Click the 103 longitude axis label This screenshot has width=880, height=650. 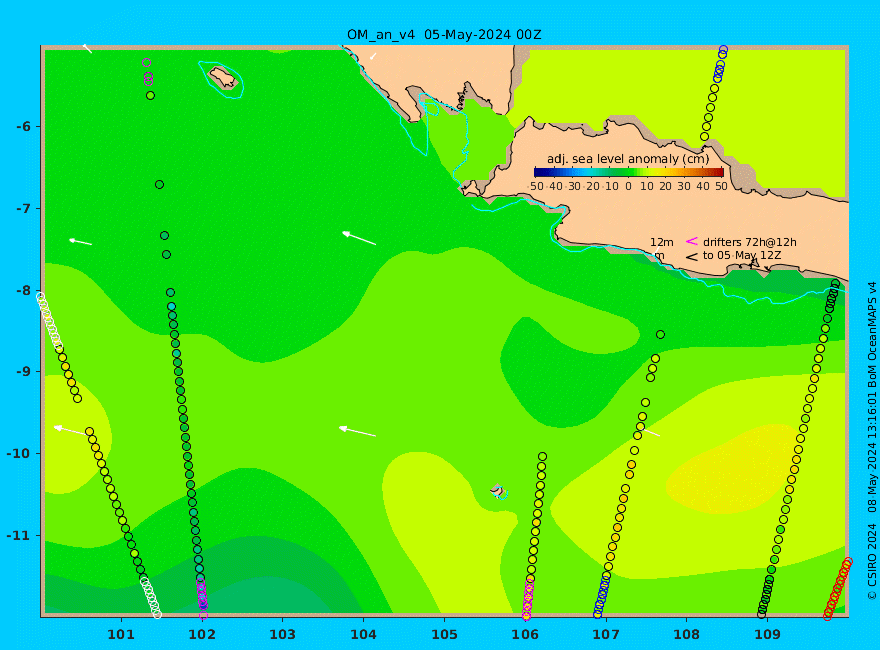click(x=282, y=635)
